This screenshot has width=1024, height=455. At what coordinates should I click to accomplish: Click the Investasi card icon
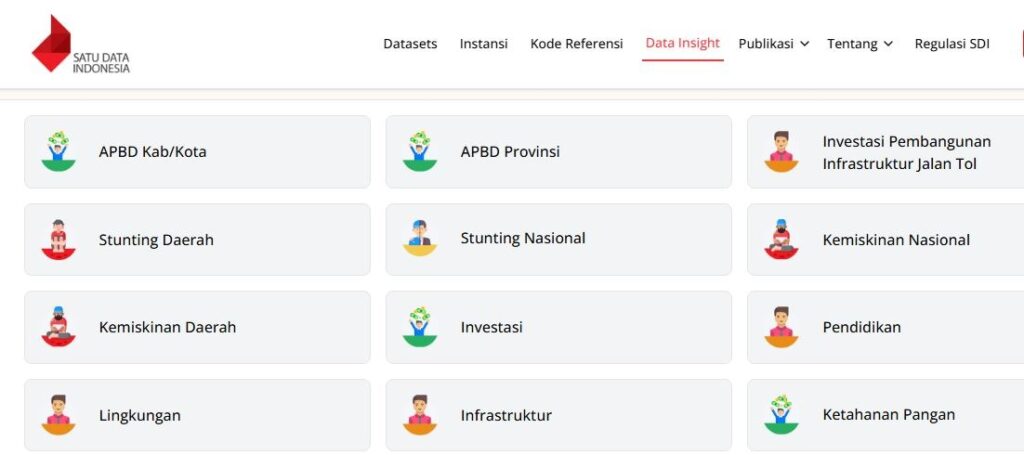(420, 327)
